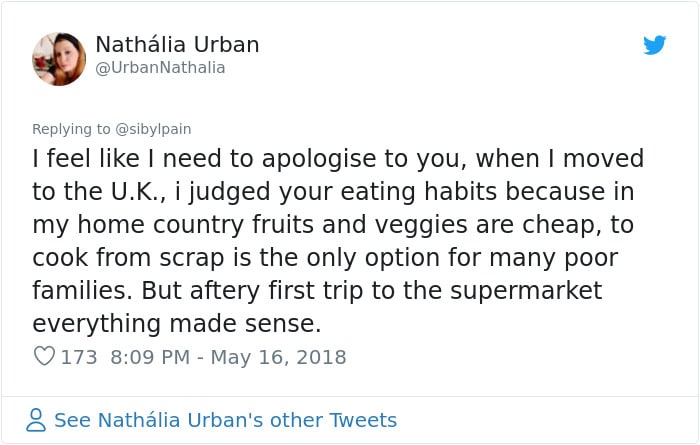The image size is (700, 445).
Task: Click 'fruits and veggies are cheap' text
Action: click(423, 225)
